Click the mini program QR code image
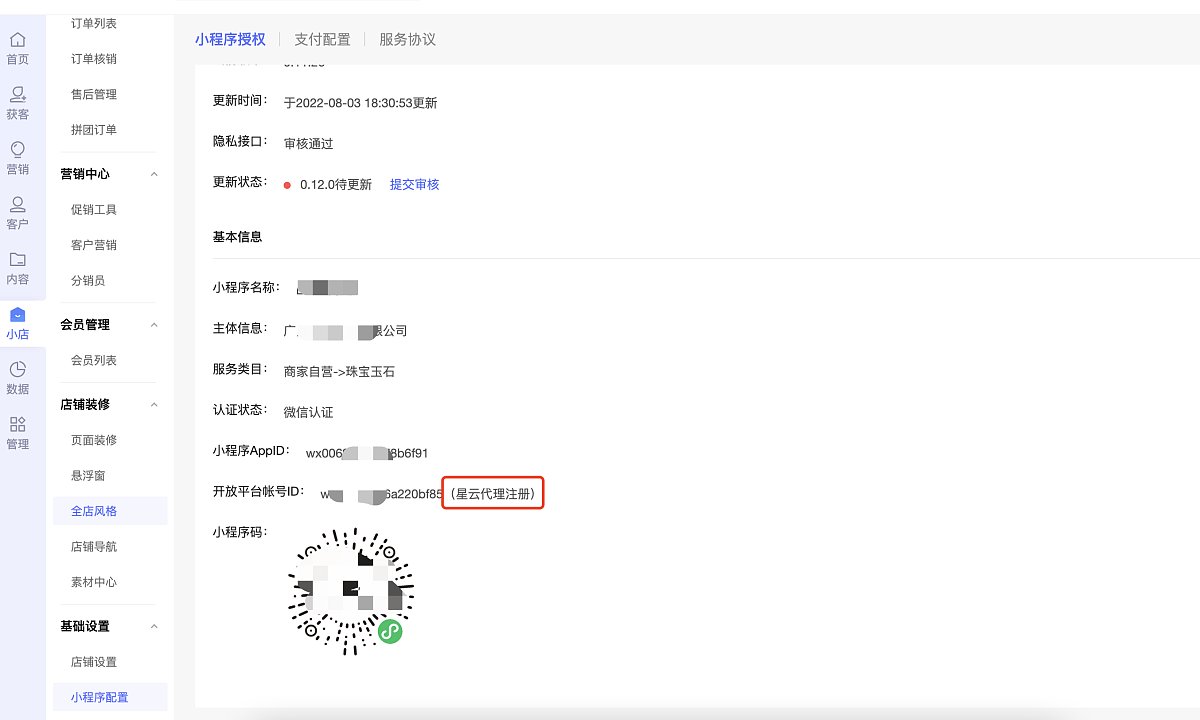The width and height of the screenshot is (1200, 720). tap(351, 592)
